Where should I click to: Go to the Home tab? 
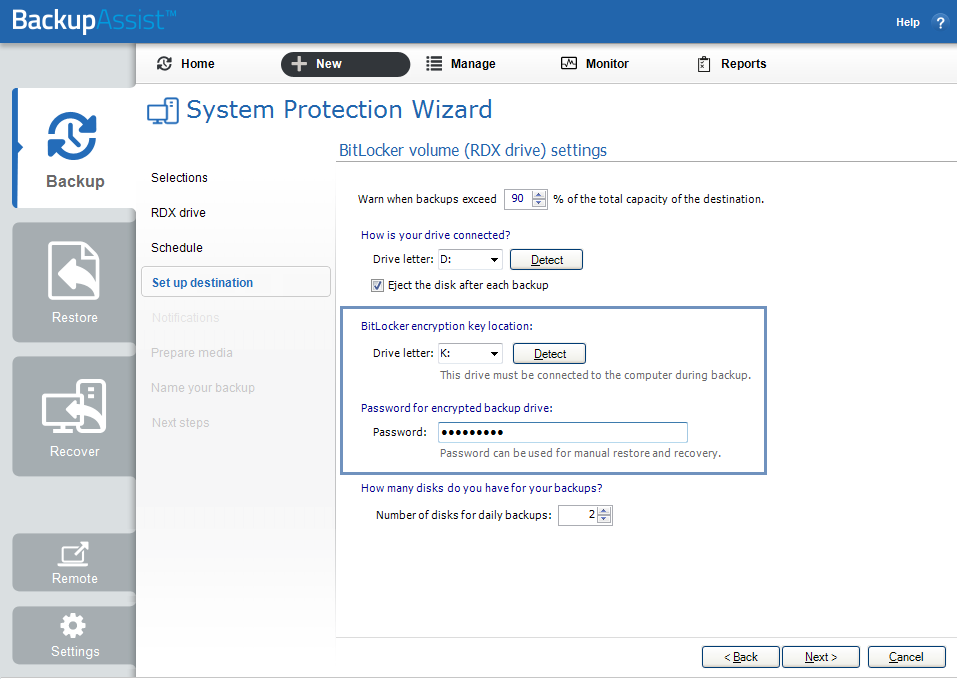tap(186, 63)
